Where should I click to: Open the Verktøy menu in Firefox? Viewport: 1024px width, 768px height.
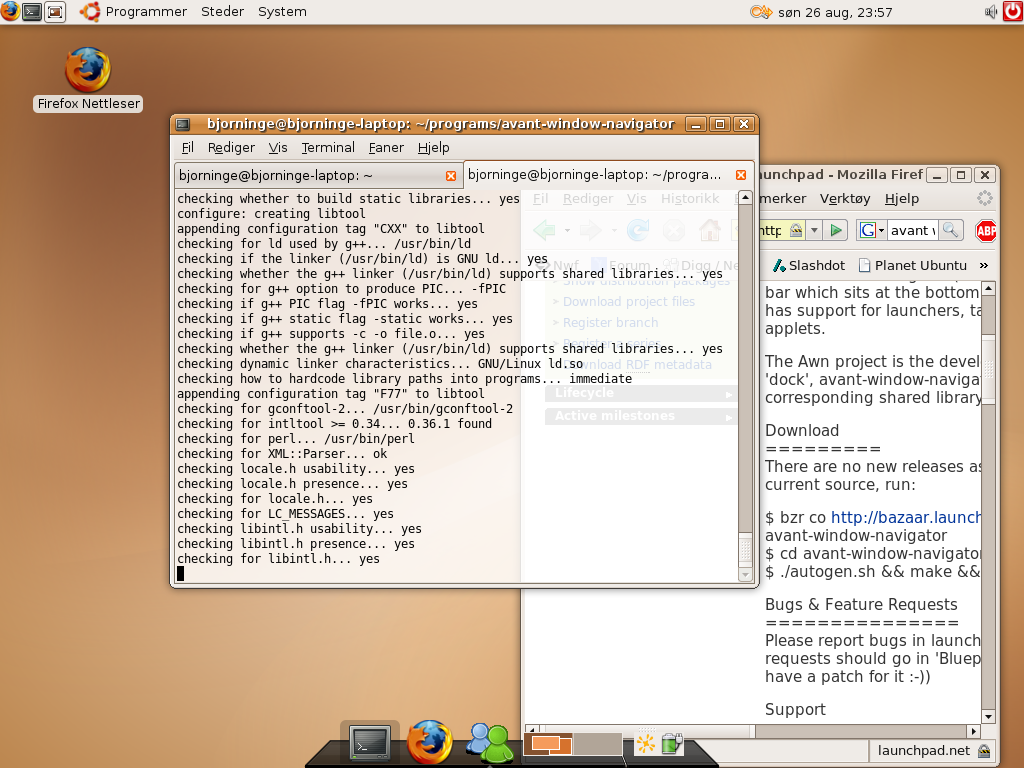tap(845, 199)
